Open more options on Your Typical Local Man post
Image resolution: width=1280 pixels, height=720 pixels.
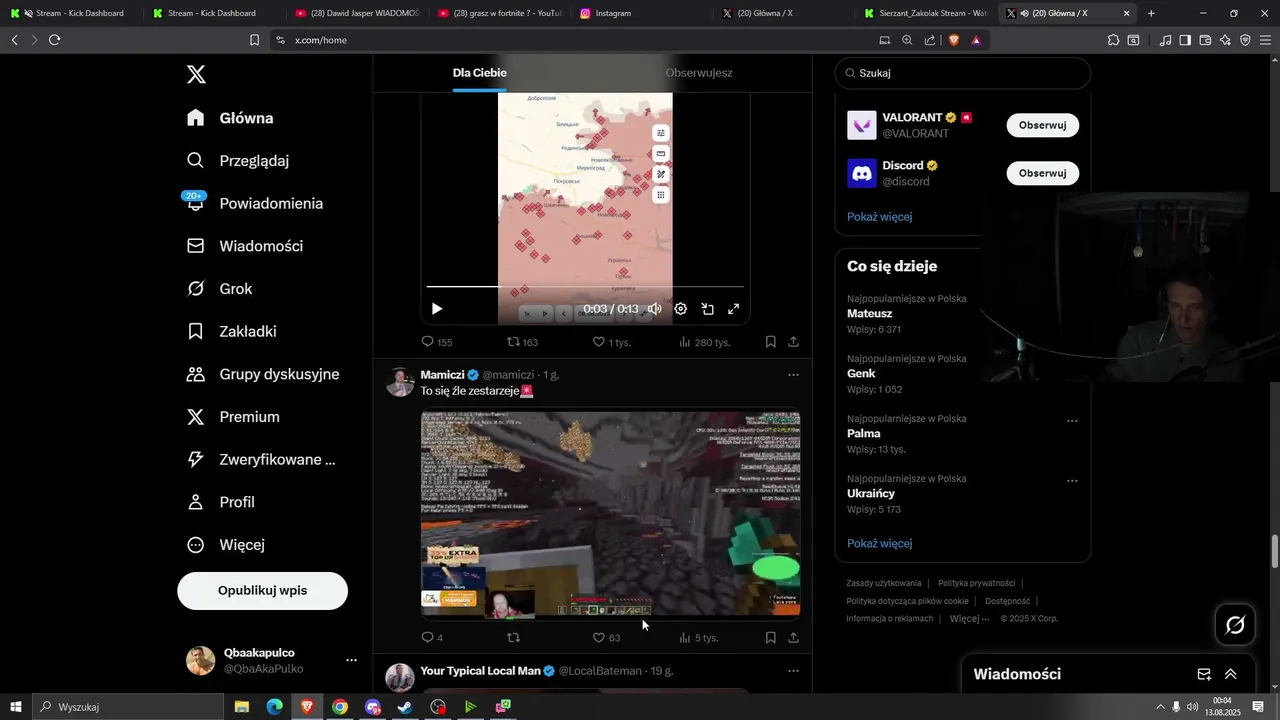pyautogui.click(x=793, y=671)
